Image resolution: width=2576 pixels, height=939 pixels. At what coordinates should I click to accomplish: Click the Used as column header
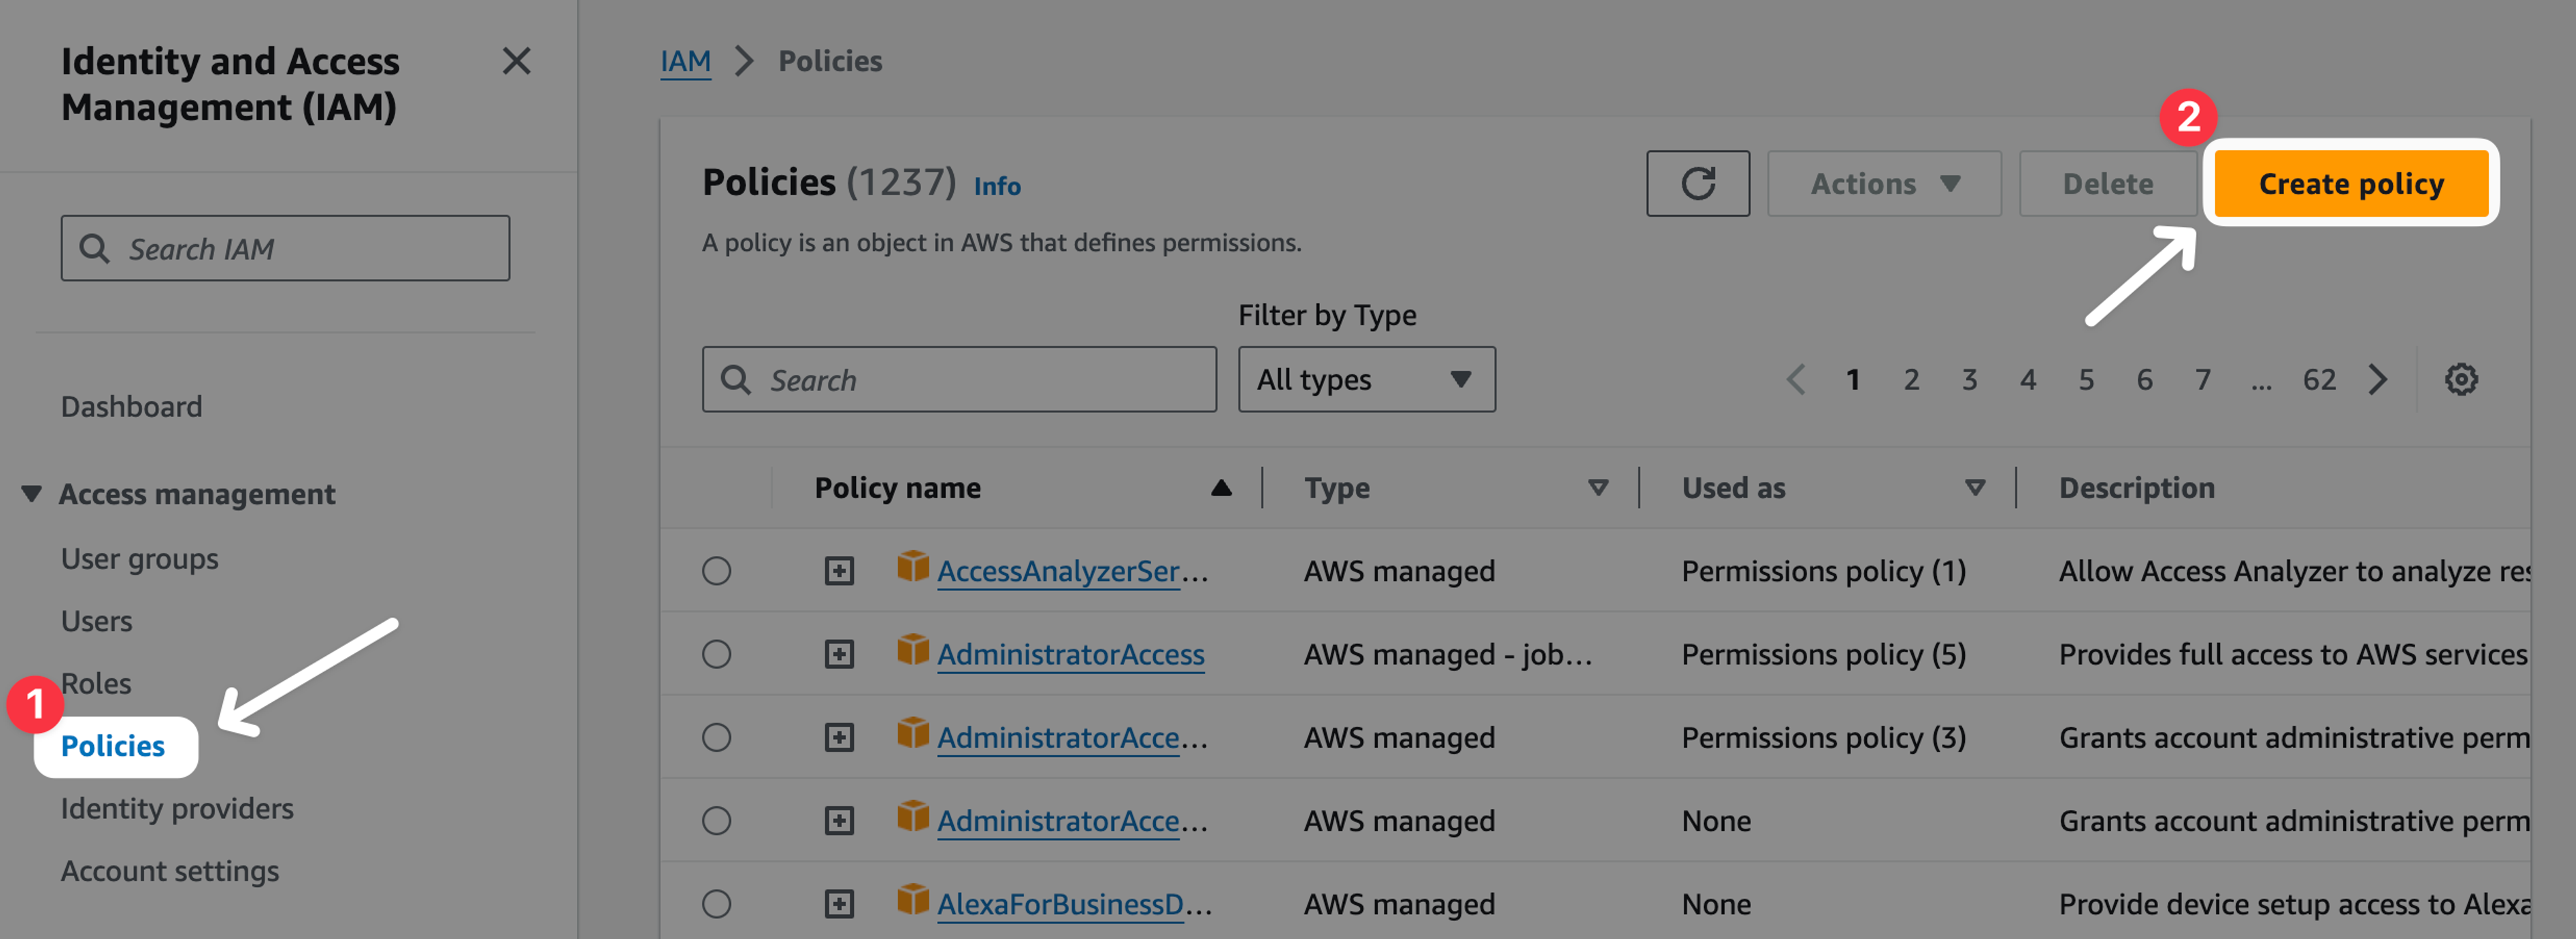[1733, 488]
